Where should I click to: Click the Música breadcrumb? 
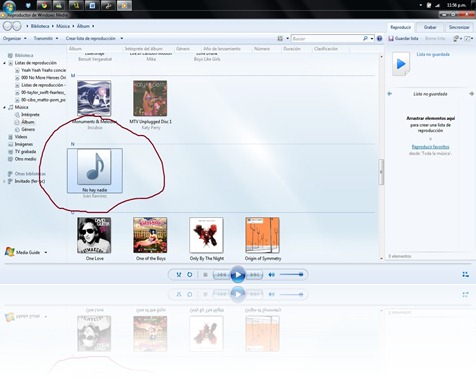(63, 26)
